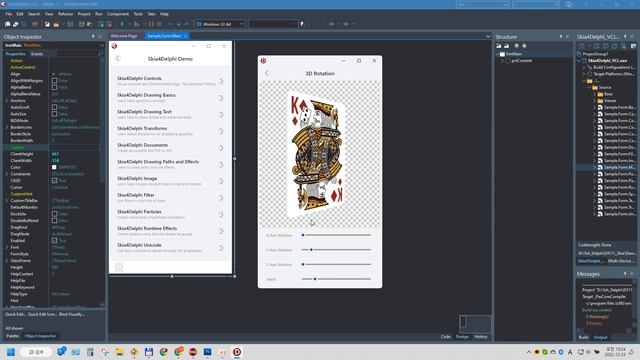The image size is (640, 360).
Task: Click the search magnifier in Object Inspector
Action: 100,53
